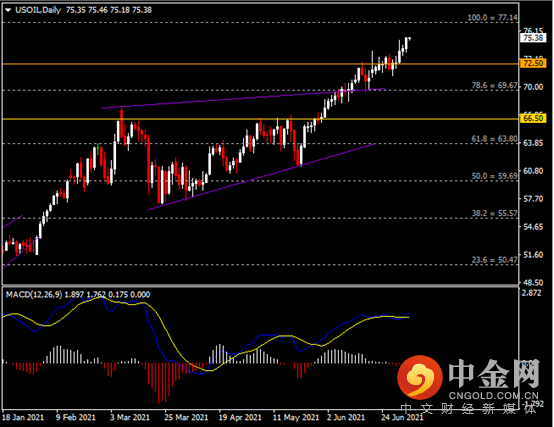
Task: Click the 25 Mar 2021 date marker
Action: tap(186, 417)
